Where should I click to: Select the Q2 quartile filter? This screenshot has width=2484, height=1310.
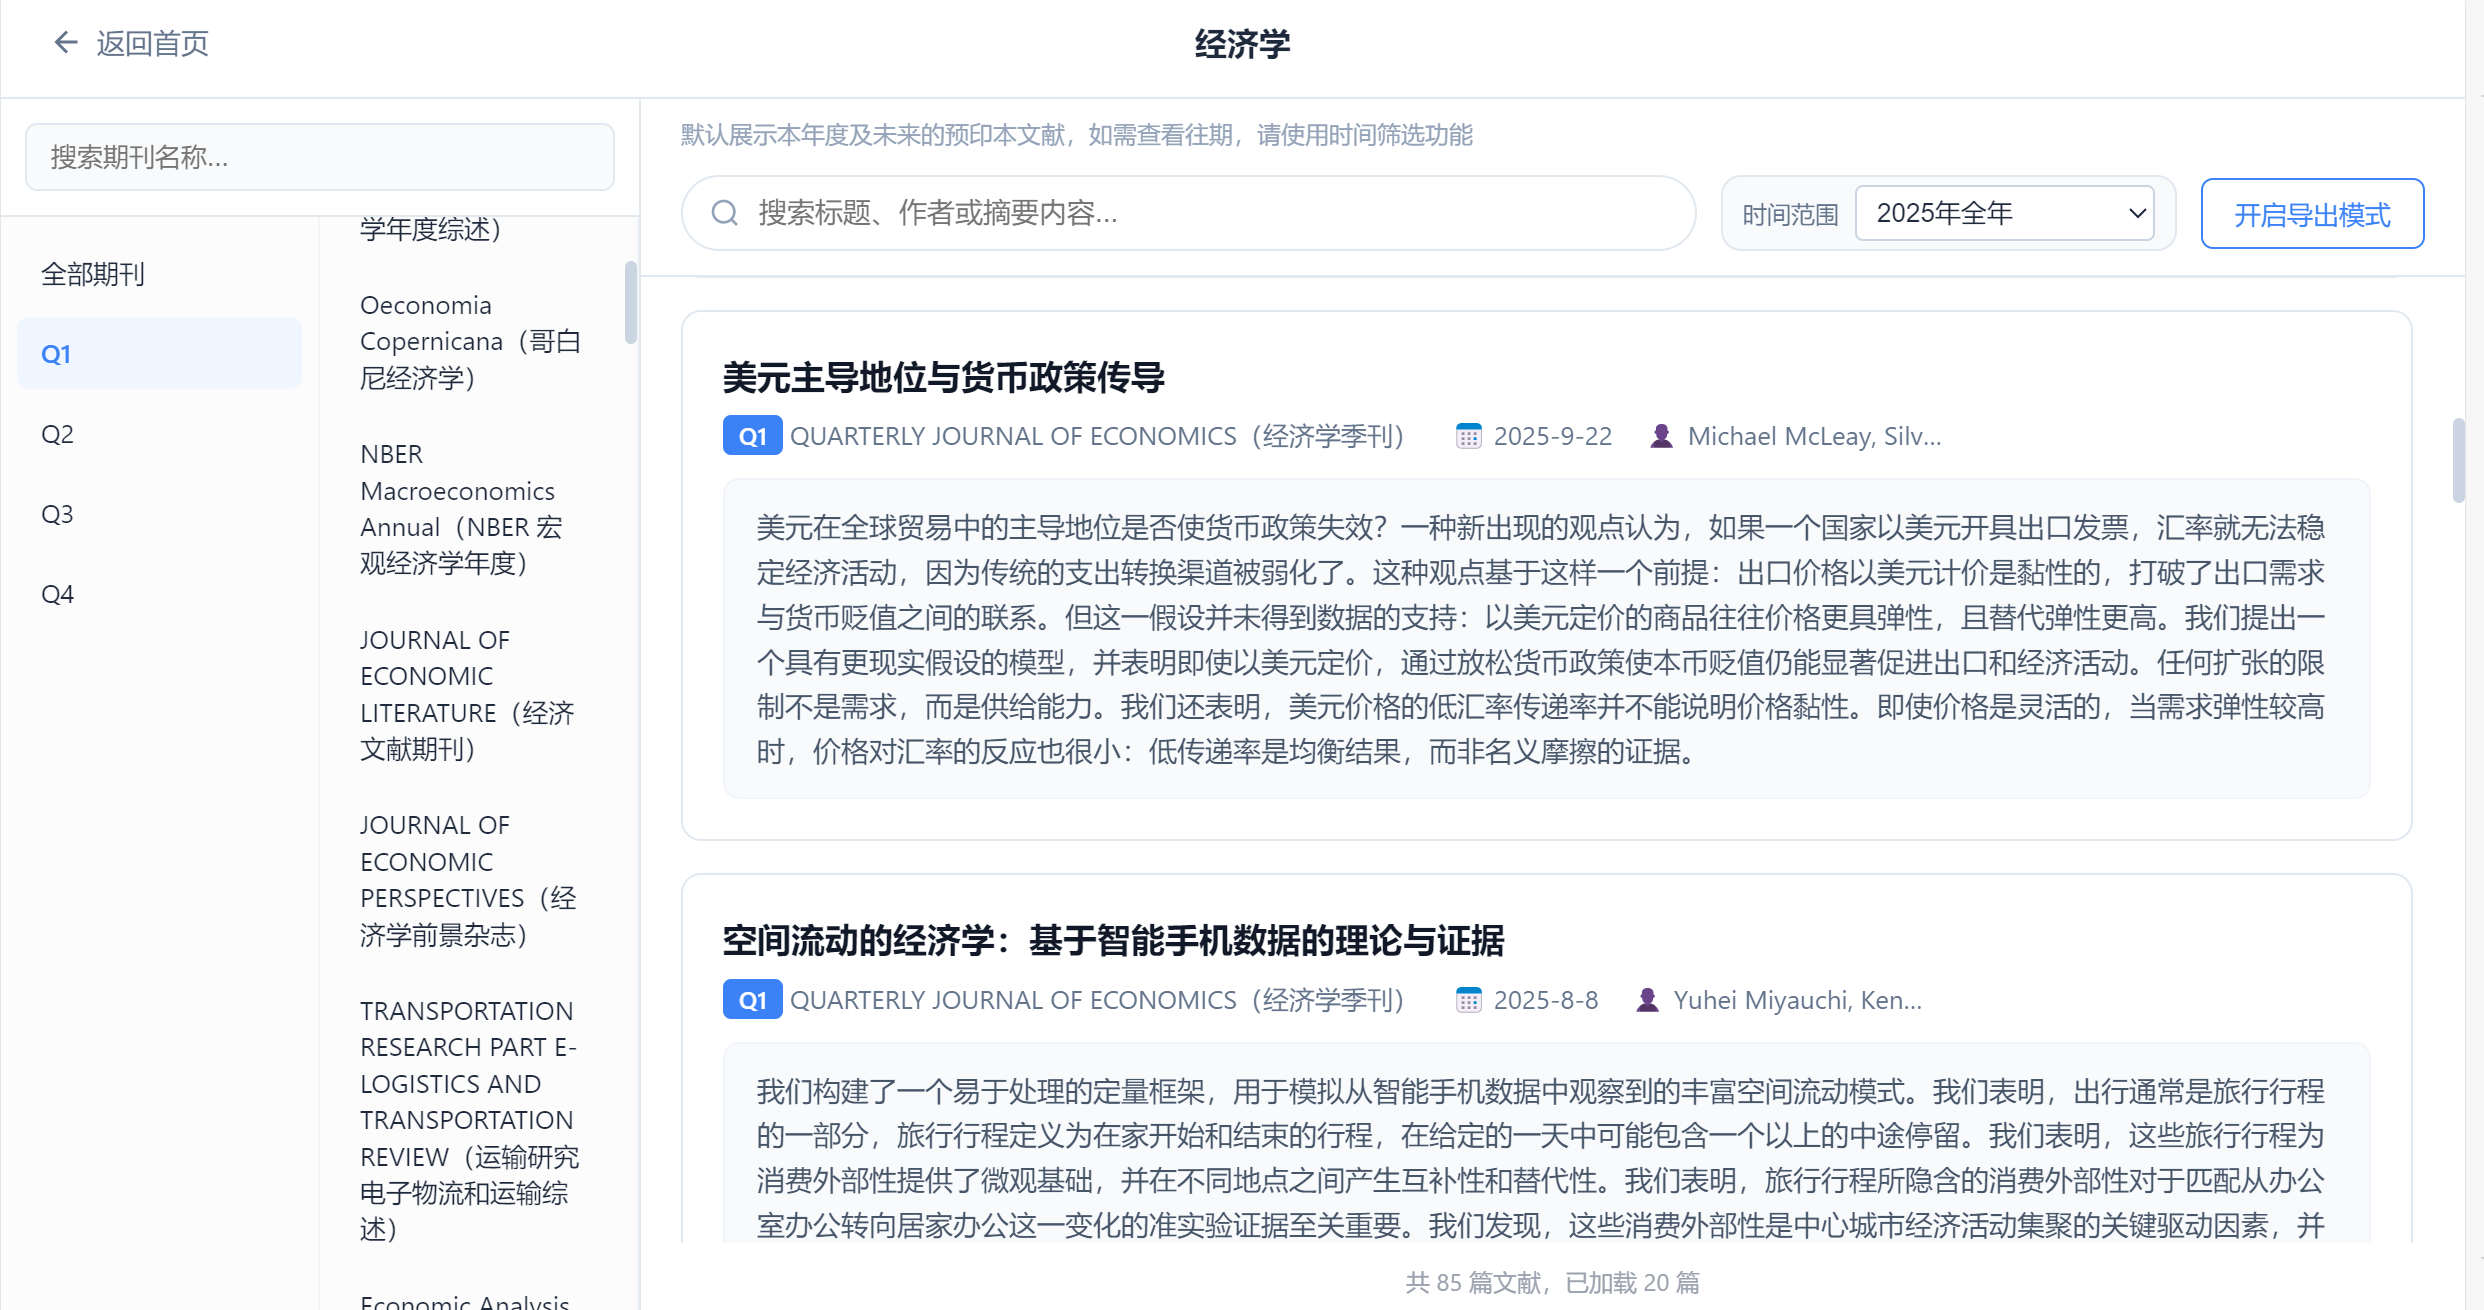point(159,434)
